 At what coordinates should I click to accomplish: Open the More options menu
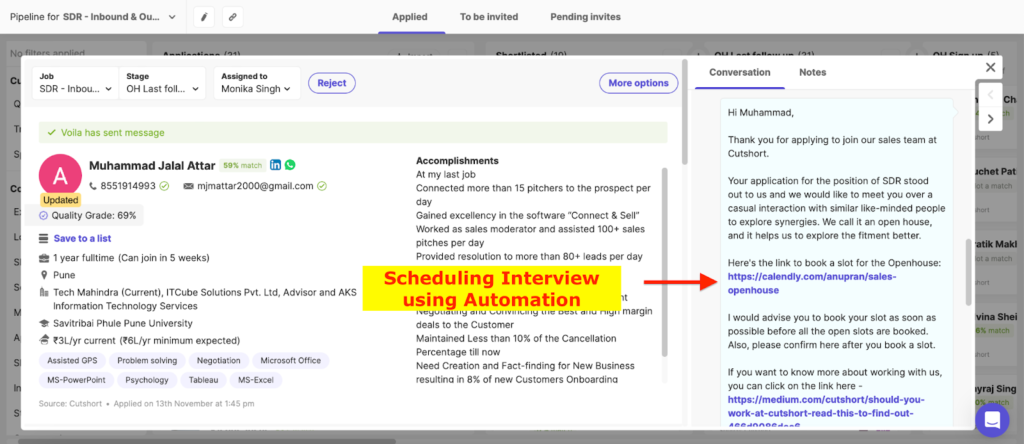[639, 83]
